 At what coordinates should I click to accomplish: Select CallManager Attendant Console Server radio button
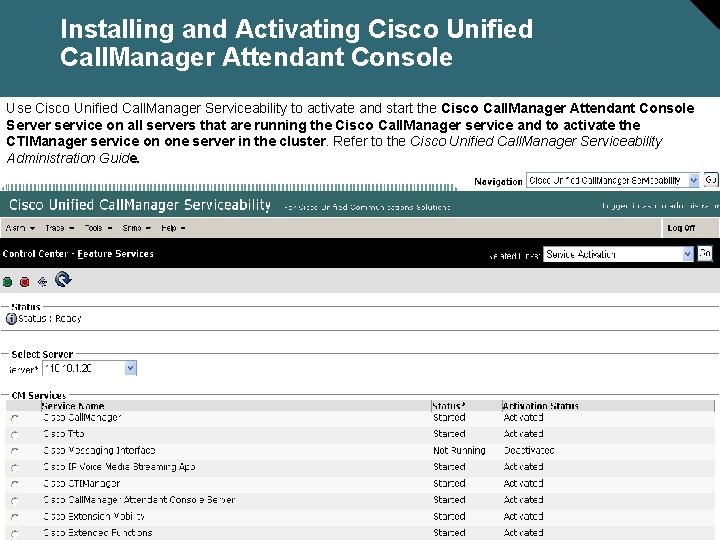[x=15, y=501]
